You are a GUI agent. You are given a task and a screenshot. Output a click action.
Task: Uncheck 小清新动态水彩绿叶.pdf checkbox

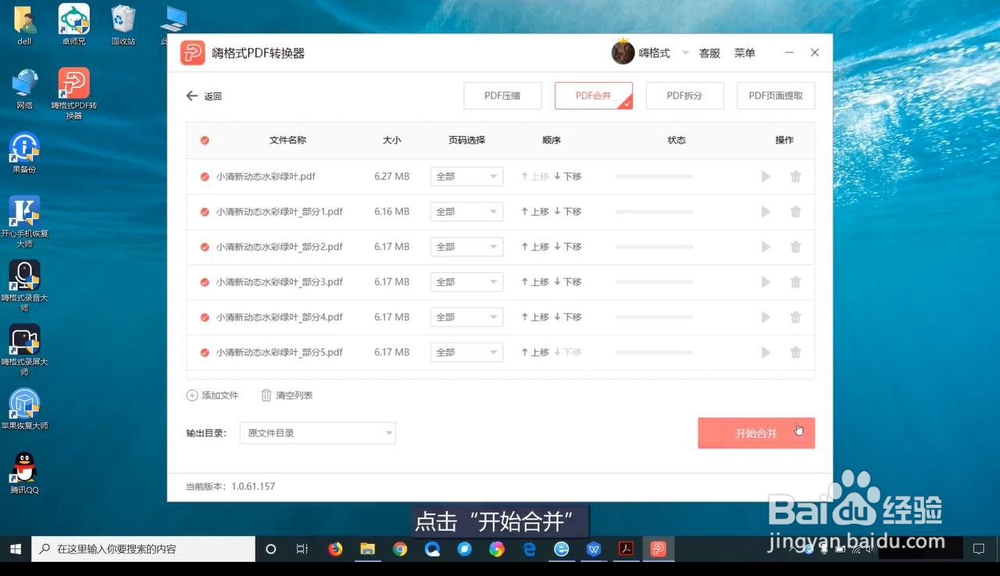[205, 177]
